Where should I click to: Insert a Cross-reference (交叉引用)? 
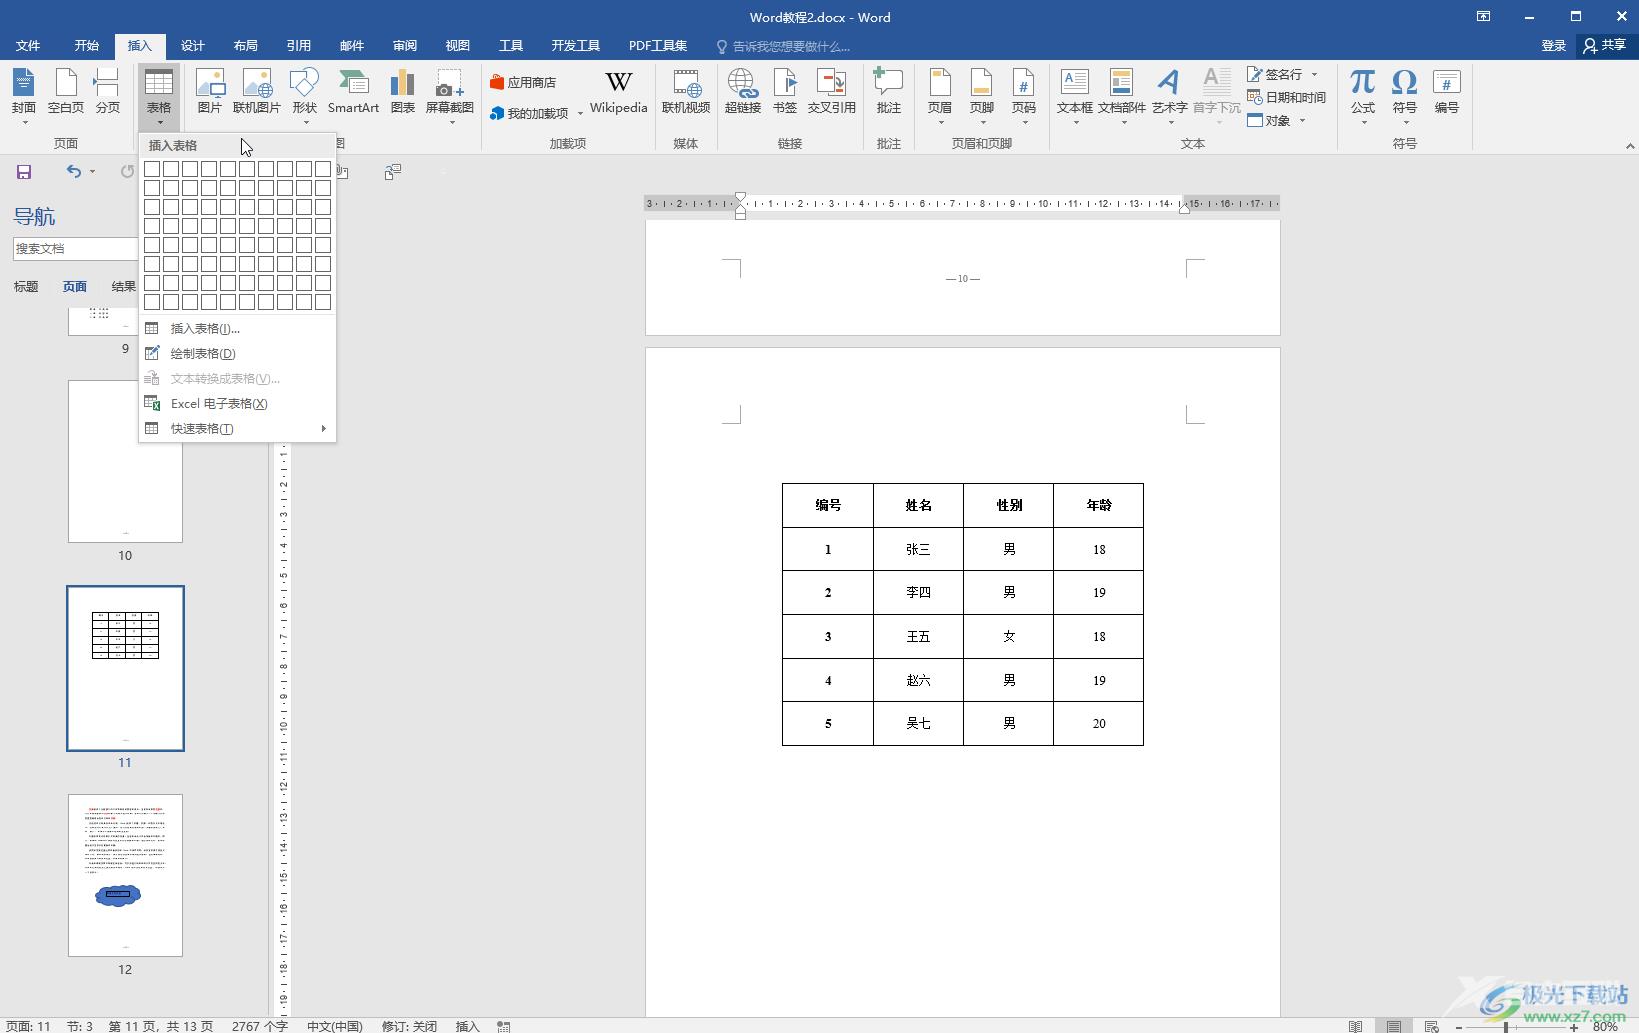[832, 93]
